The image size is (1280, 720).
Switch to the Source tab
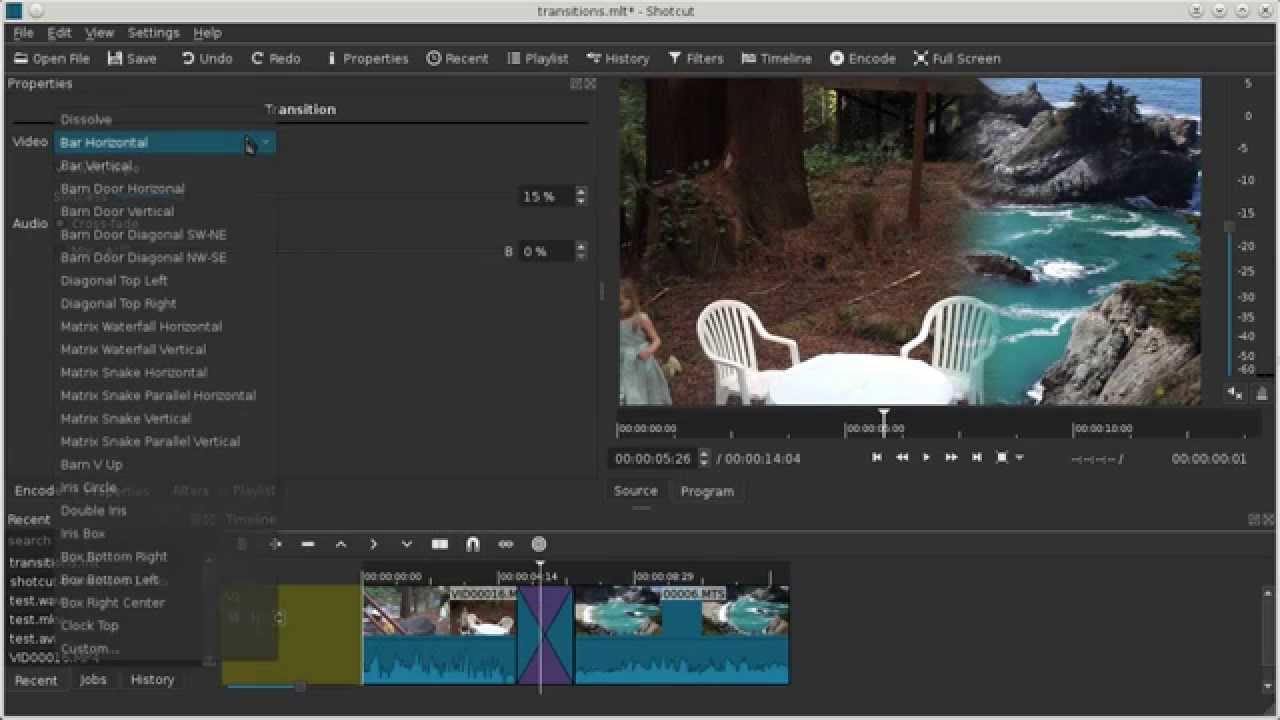635,491
